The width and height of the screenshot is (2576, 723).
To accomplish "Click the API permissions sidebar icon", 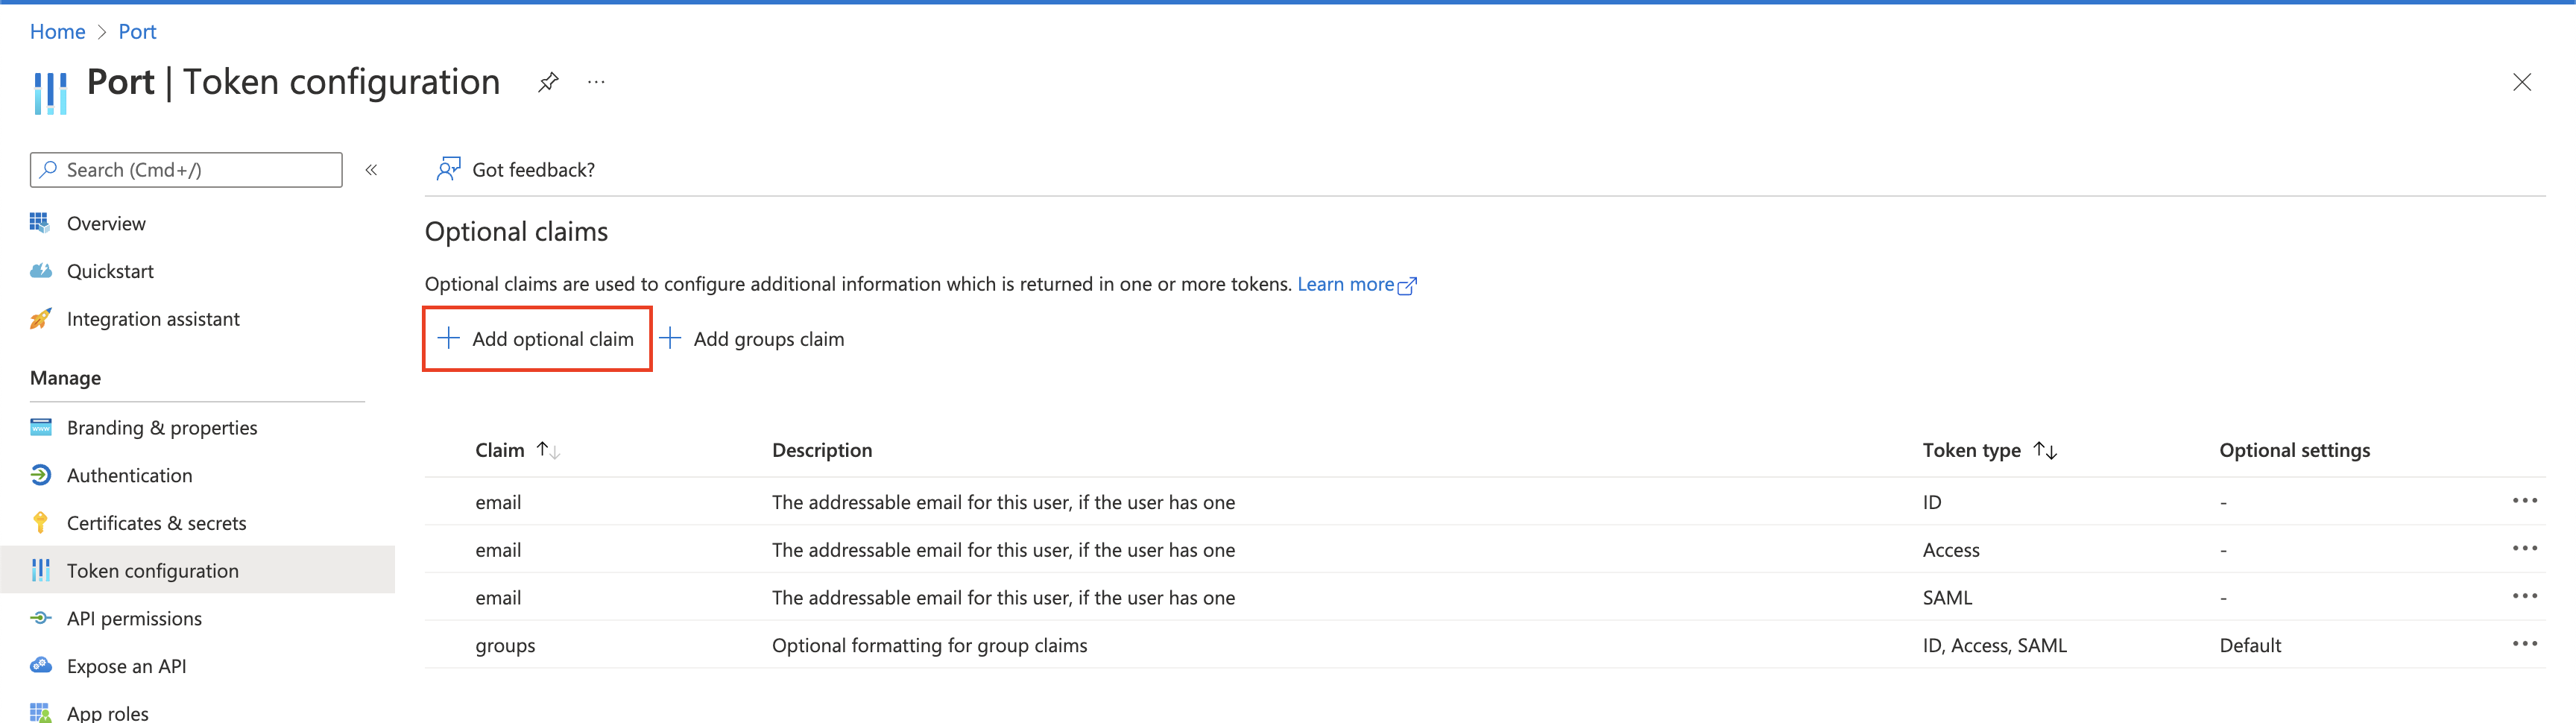I will (x=40, y=618).
